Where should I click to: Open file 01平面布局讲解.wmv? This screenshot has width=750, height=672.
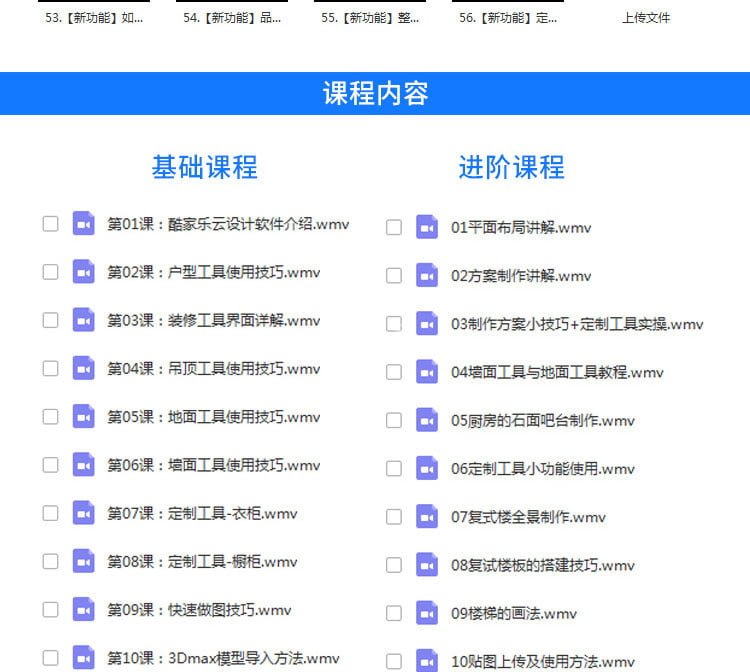(521, 228)
